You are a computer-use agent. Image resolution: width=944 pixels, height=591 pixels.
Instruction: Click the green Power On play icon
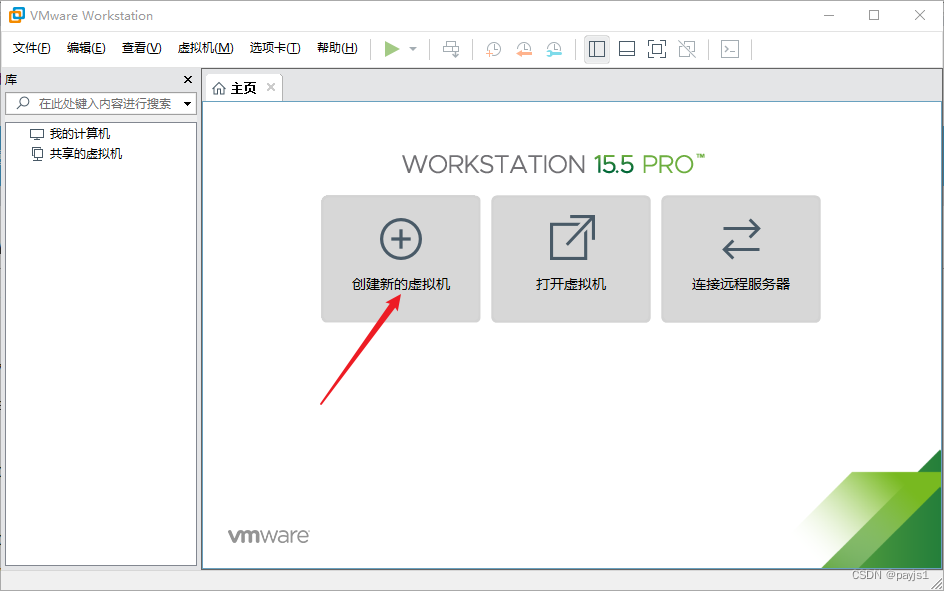tap(392, 49)
